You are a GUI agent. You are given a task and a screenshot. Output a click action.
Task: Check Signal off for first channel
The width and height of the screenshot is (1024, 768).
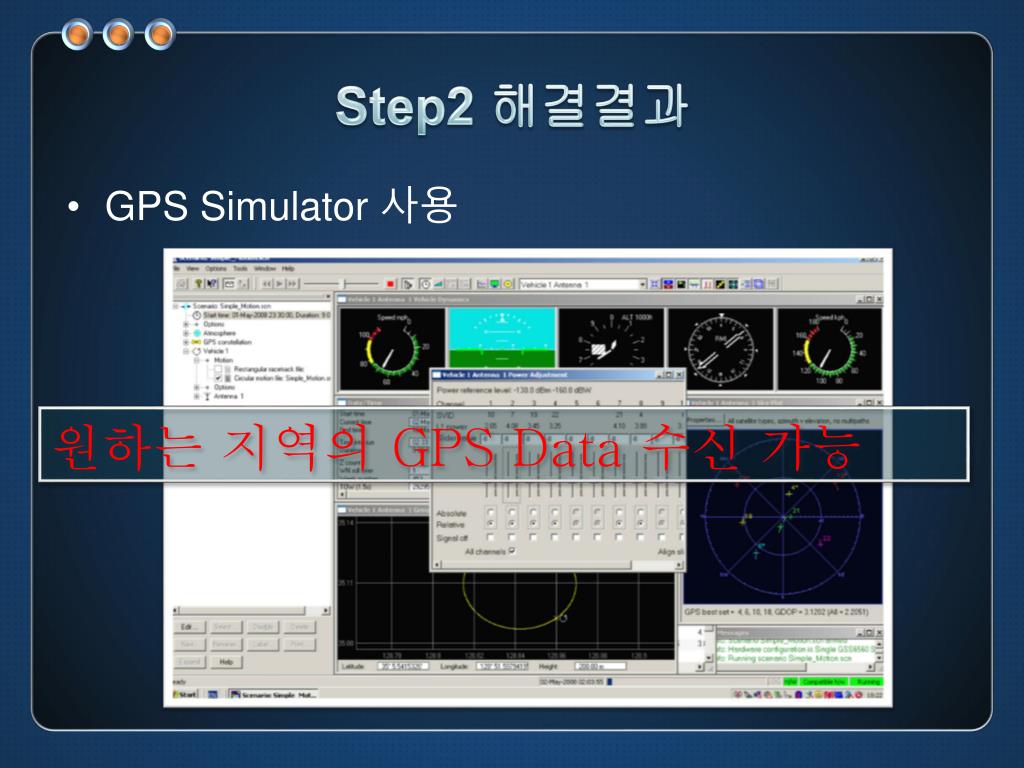tap(490, 537)
